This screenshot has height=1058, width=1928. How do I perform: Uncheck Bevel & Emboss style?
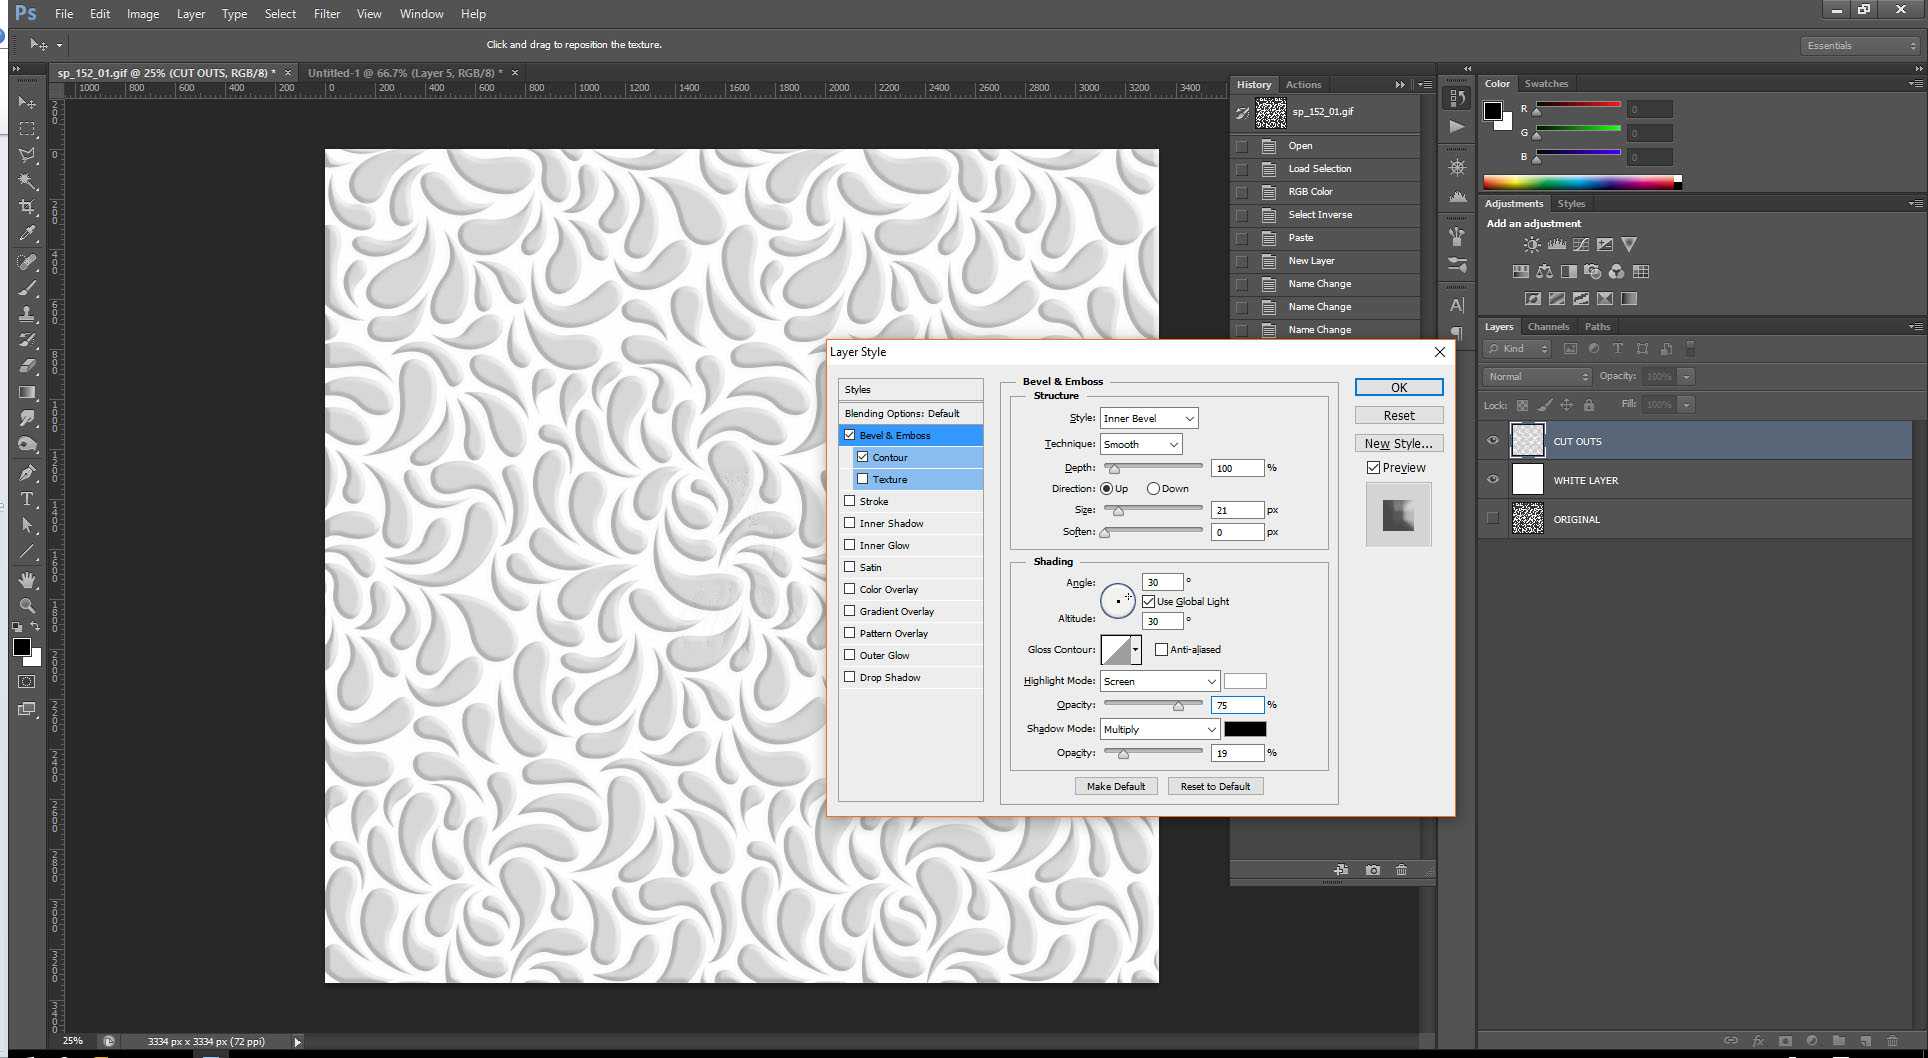pos(850,435)
